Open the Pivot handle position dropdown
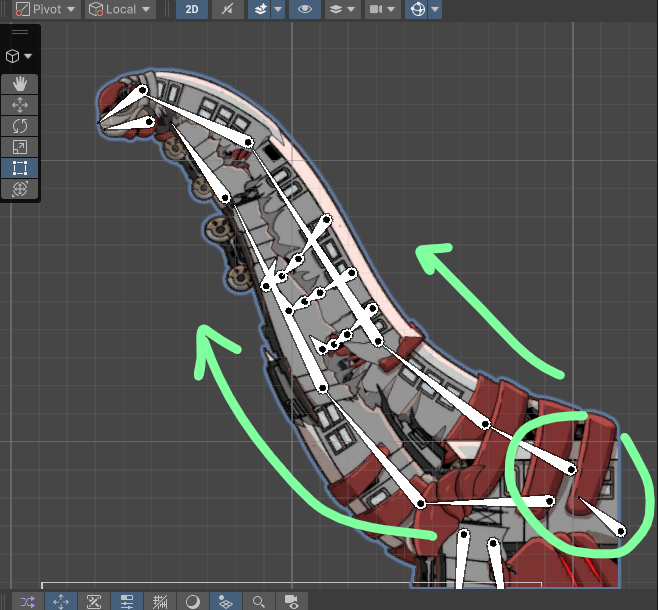Screen dimensions: 658x610 (46, 9)
